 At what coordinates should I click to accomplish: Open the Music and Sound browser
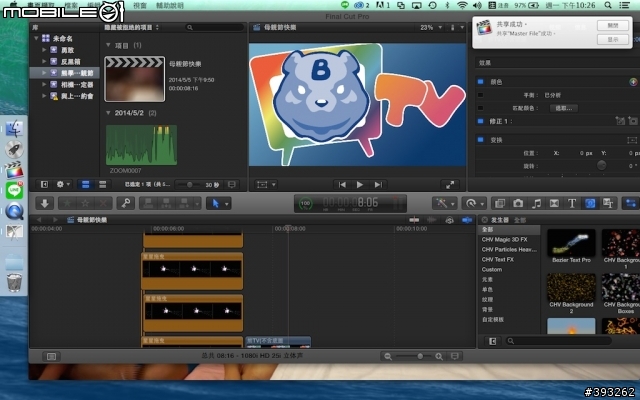point(536,203)
